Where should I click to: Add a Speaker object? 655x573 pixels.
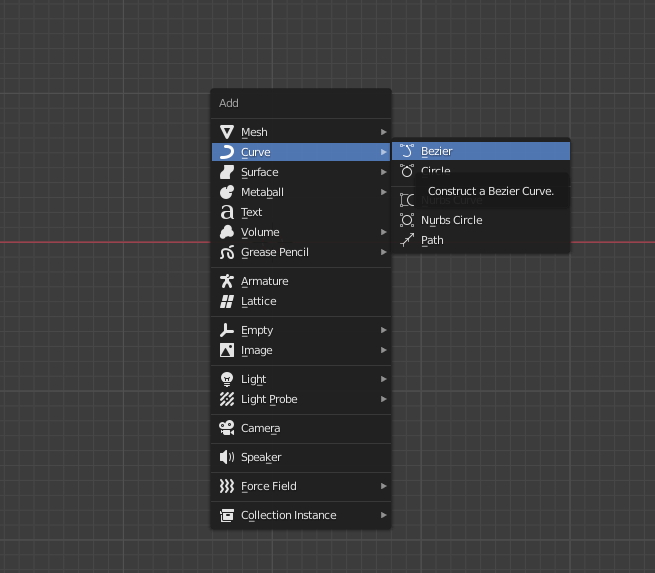coord(301,457)
